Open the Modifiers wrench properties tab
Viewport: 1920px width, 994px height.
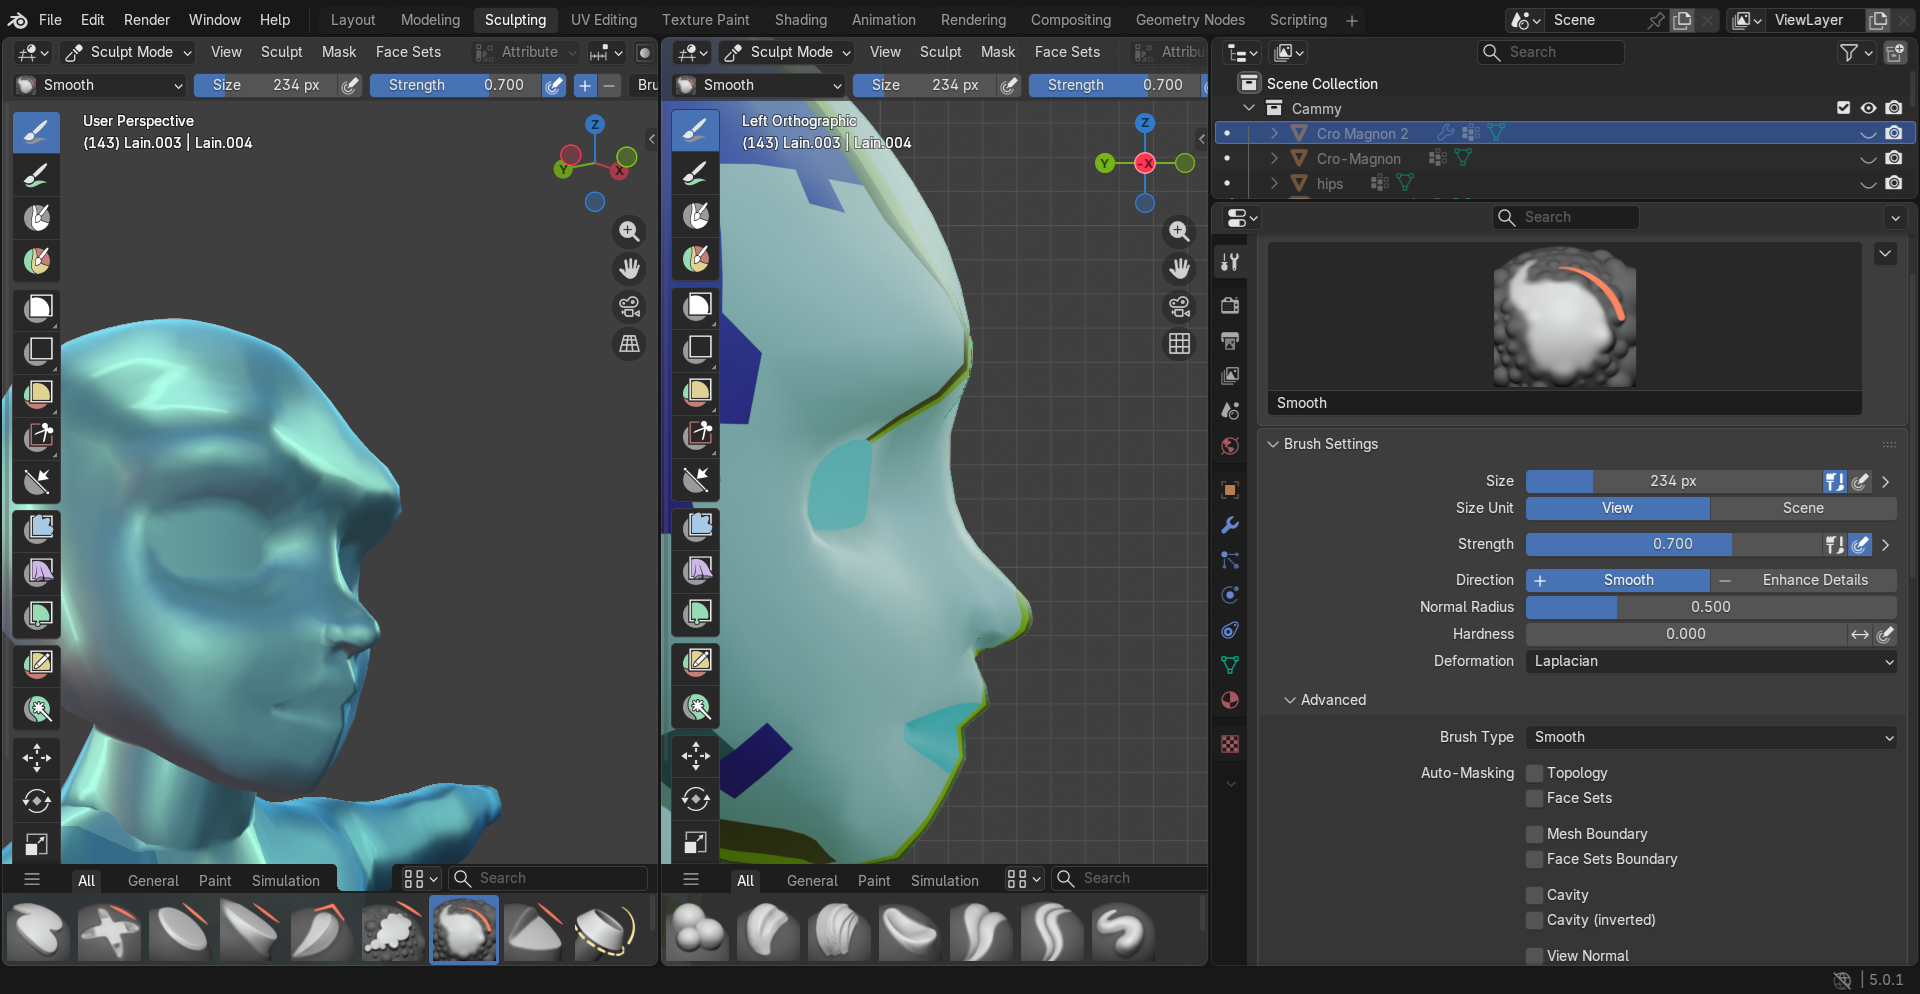(1230, 525)
